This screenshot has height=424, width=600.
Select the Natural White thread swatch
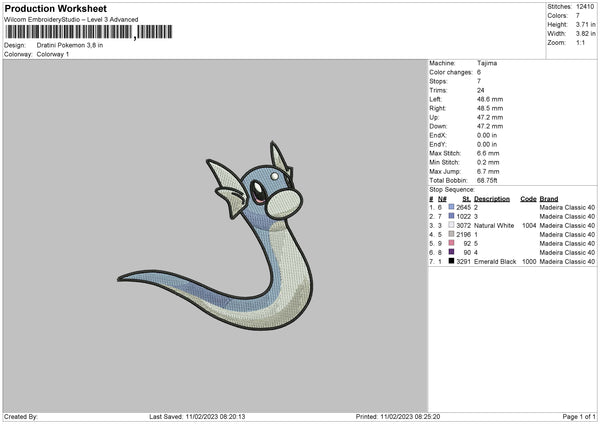[451, 225]
